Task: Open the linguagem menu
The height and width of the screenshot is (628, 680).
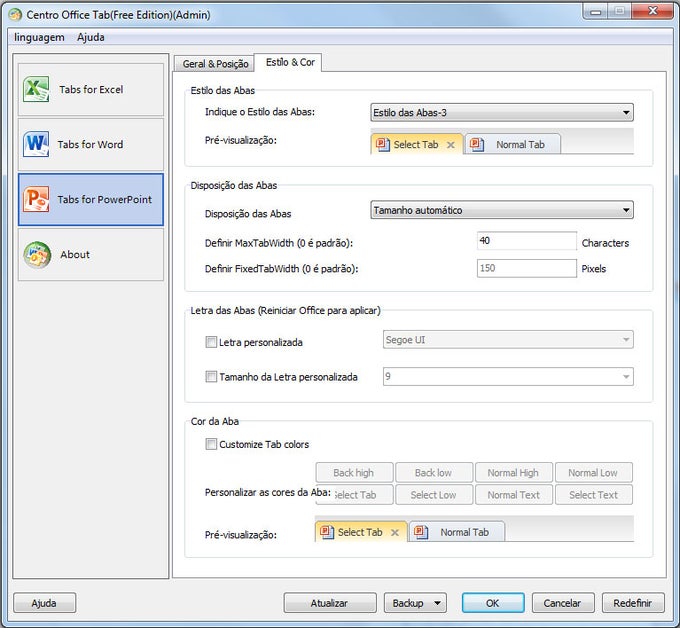Action: [x=39, y=37]
